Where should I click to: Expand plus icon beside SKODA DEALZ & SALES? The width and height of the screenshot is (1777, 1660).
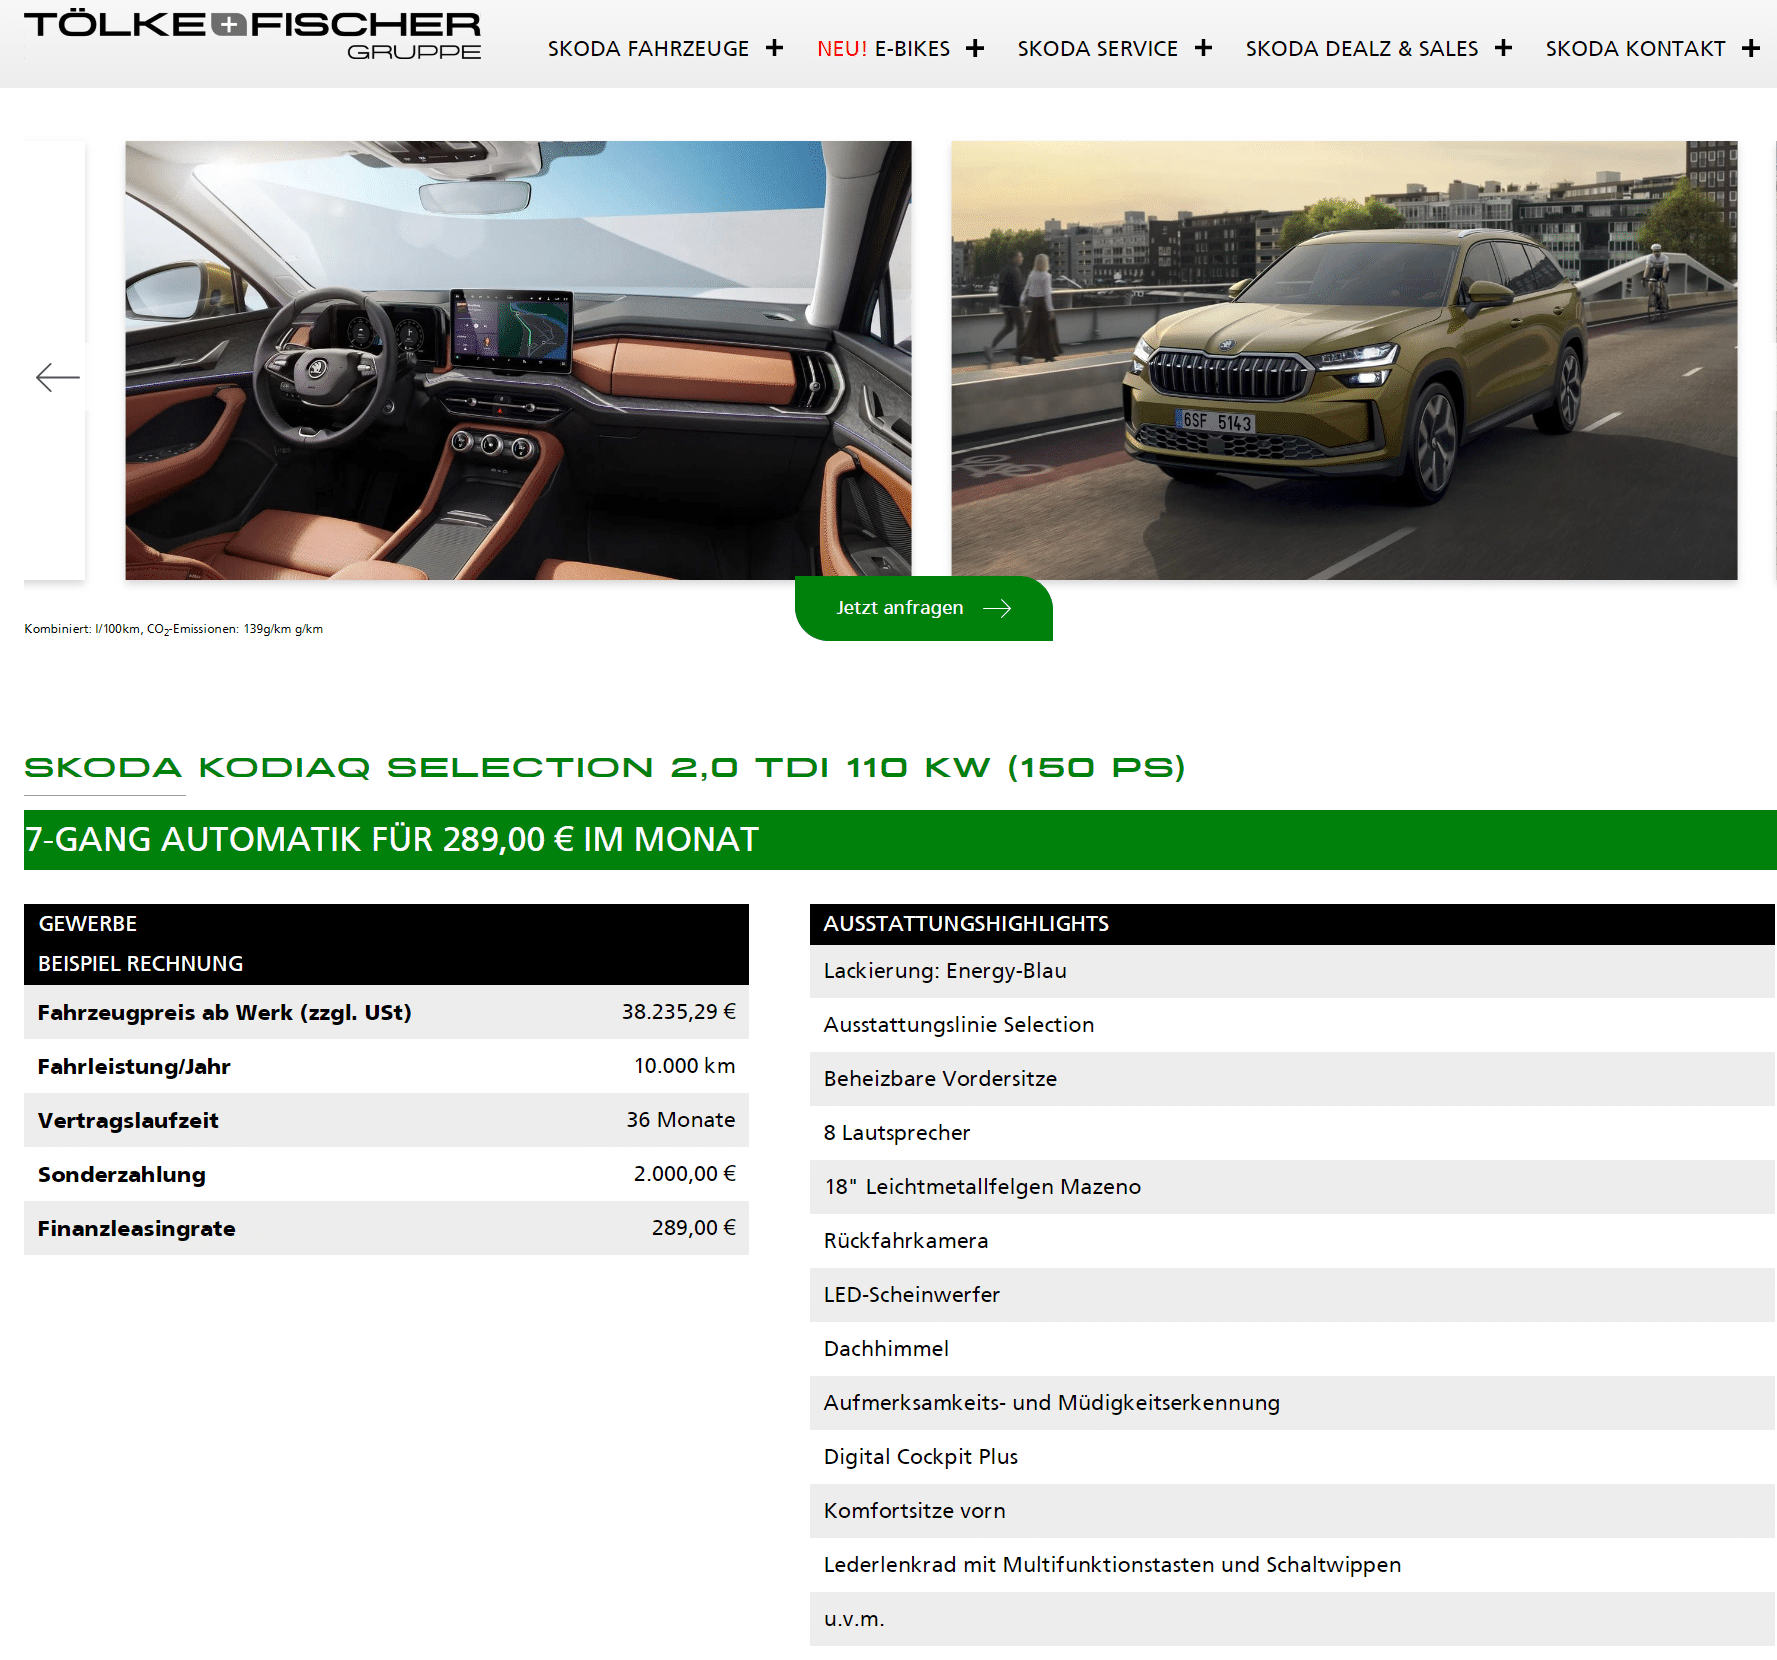[x=1503, y=48]
